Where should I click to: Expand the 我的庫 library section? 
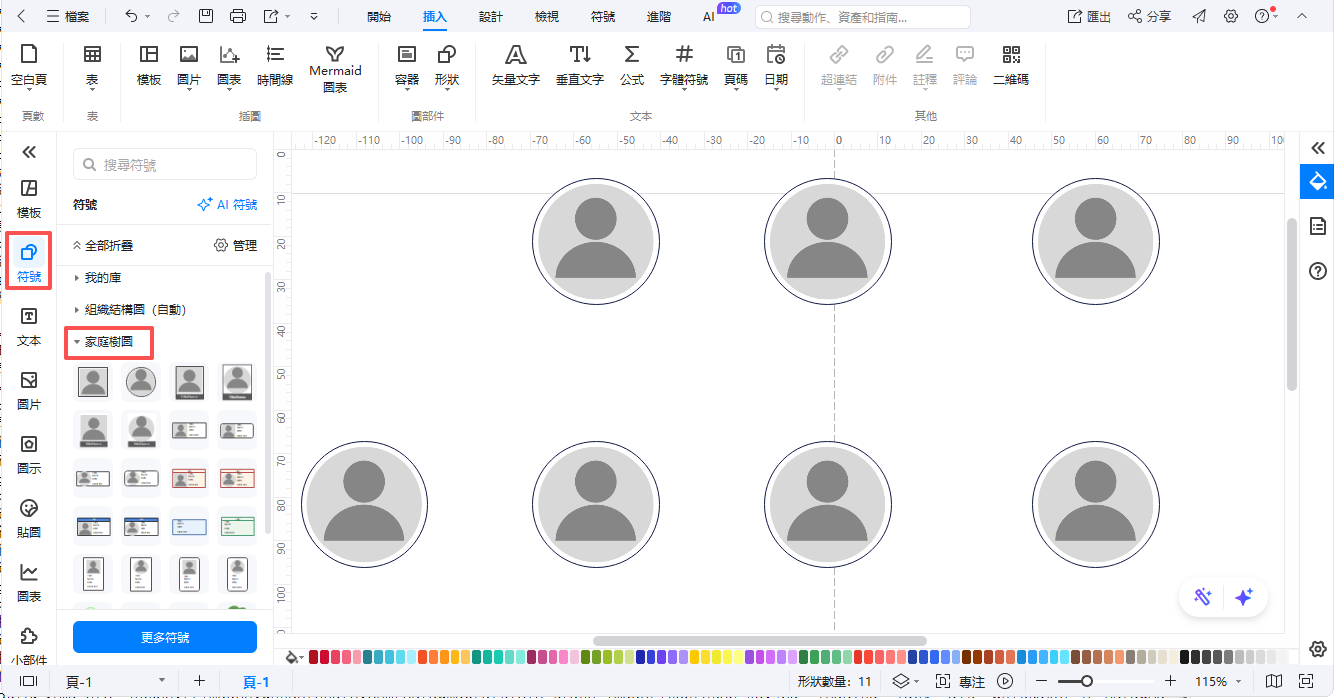tap(103, 277)
